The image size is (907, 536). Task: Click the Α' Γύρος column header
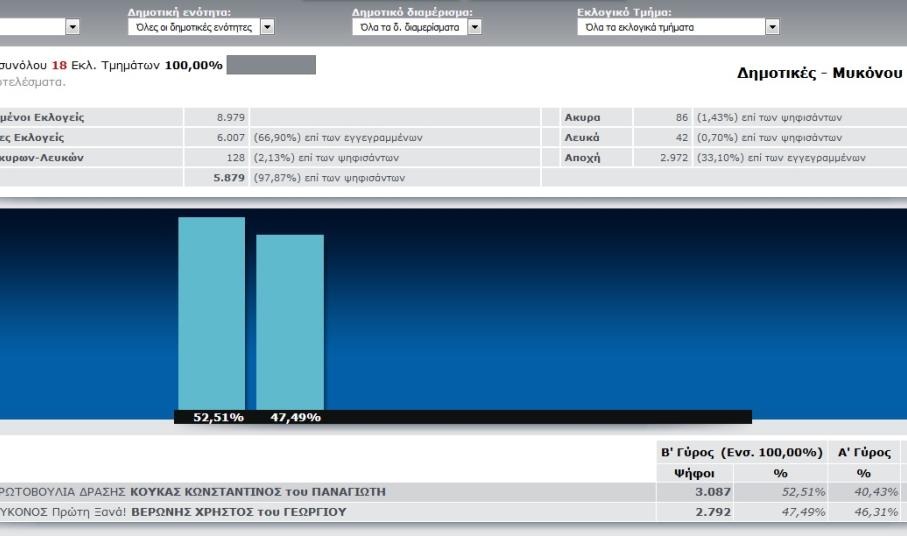coord(864,453)
